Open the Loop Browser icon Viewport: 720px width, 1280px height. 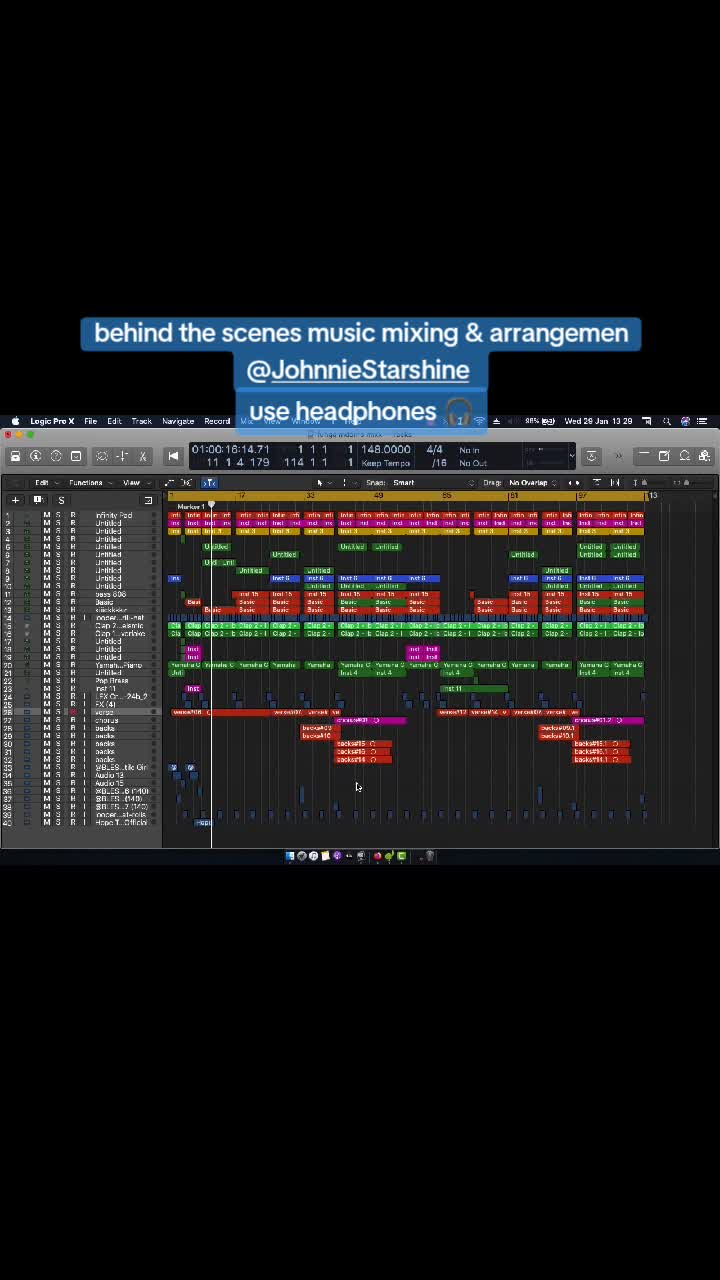coord(685,456)
